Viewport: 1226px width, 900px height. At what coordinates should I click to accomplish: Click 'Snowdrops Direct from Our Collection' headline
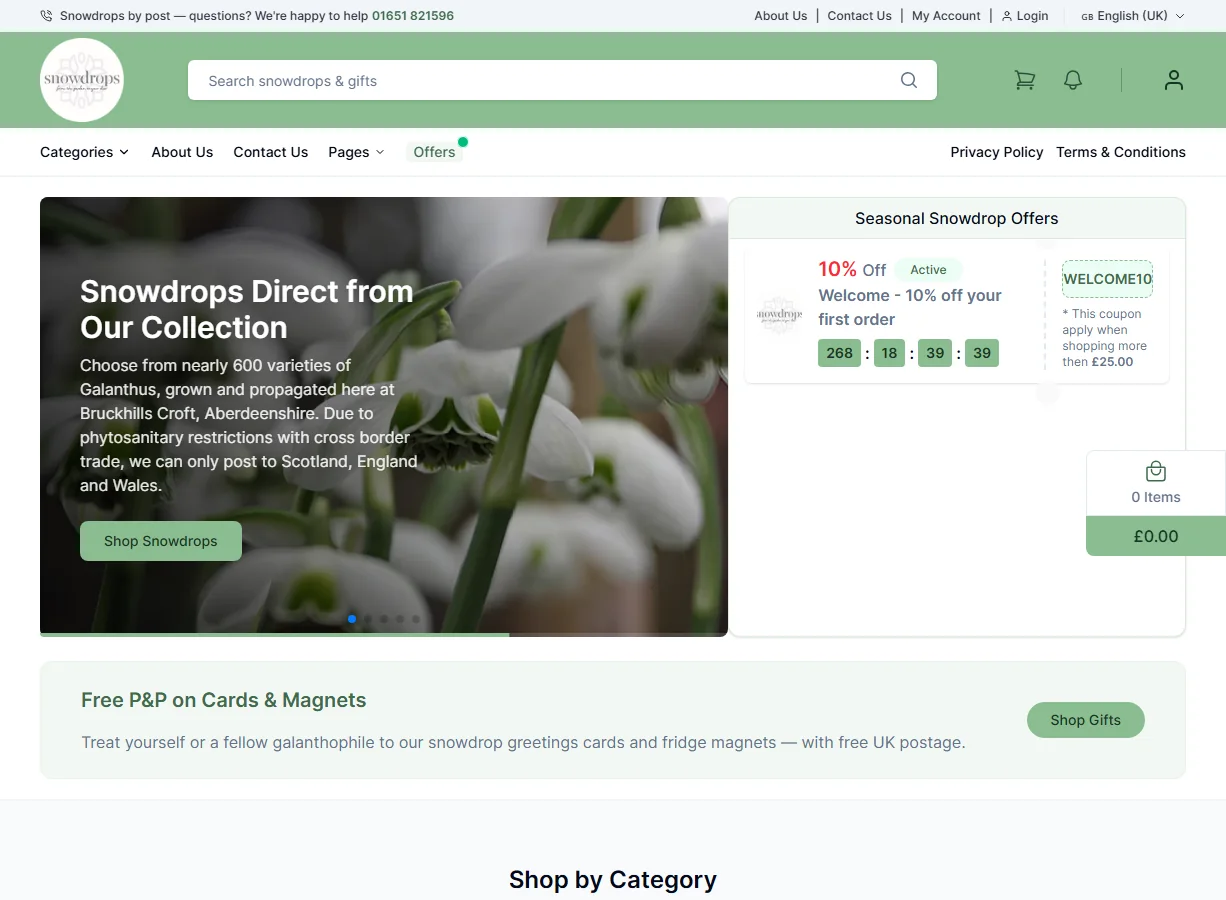point(247,309)
